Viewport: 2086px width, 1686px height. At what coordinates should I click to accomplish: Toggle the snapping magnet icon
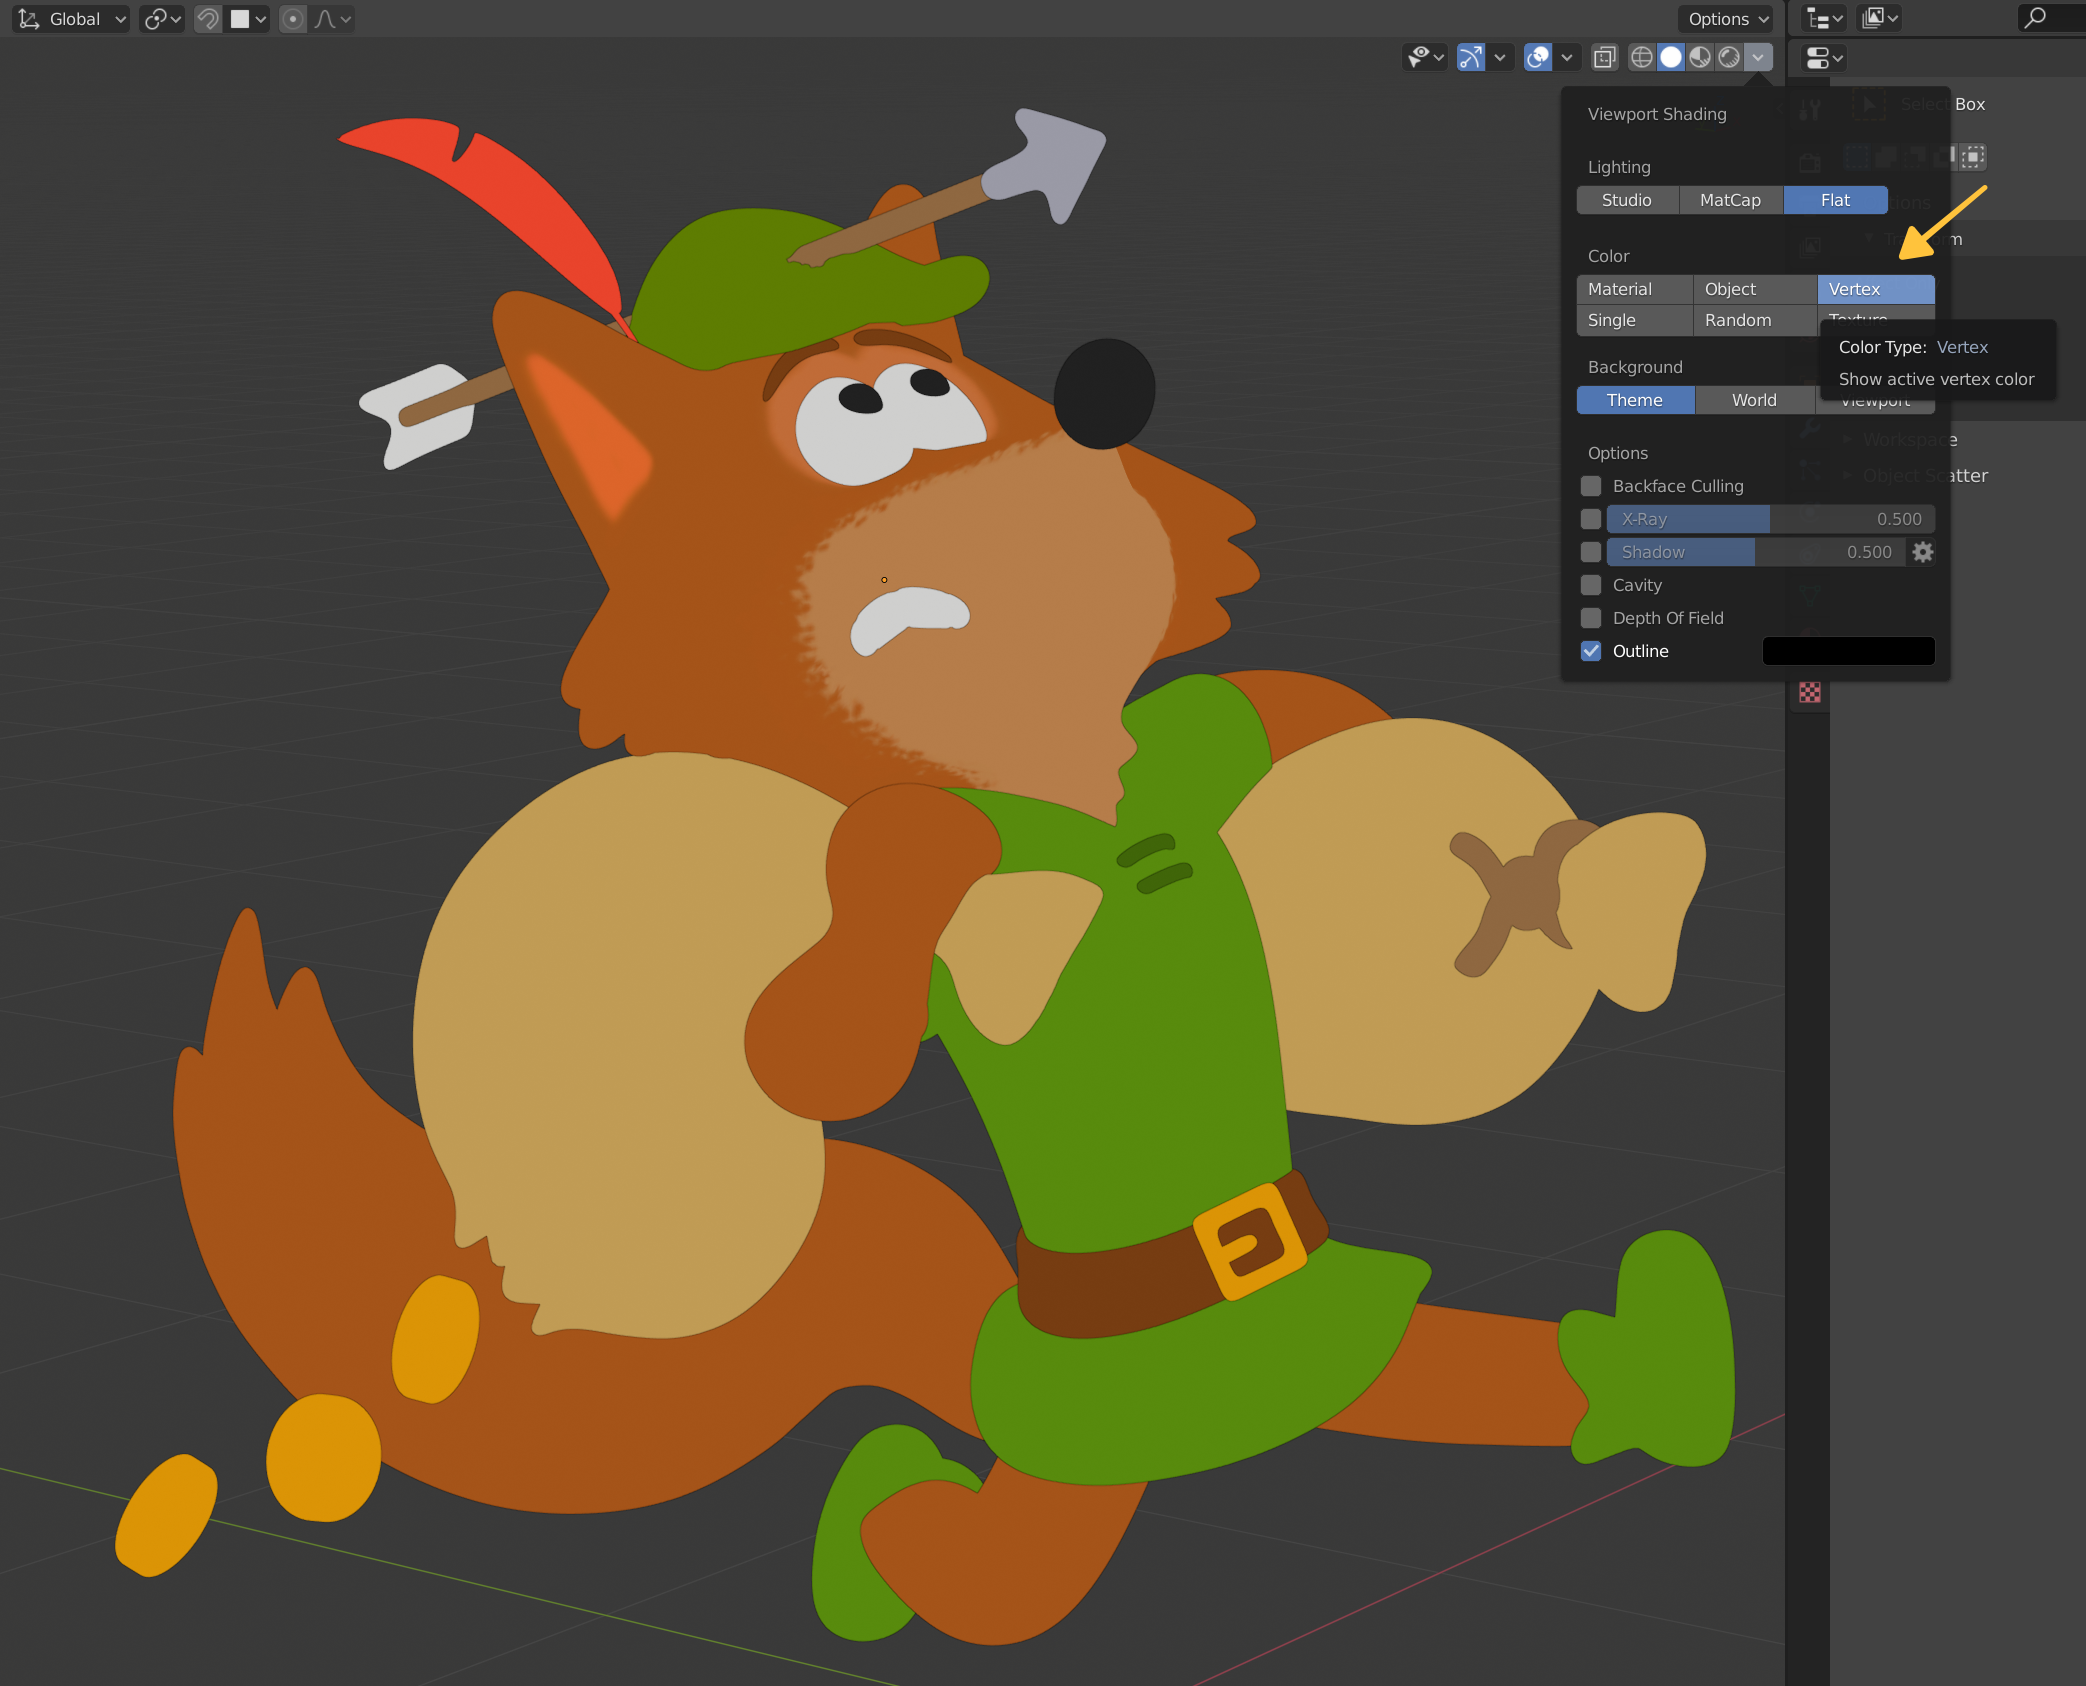pyautogui.click(x=207, y=19)
